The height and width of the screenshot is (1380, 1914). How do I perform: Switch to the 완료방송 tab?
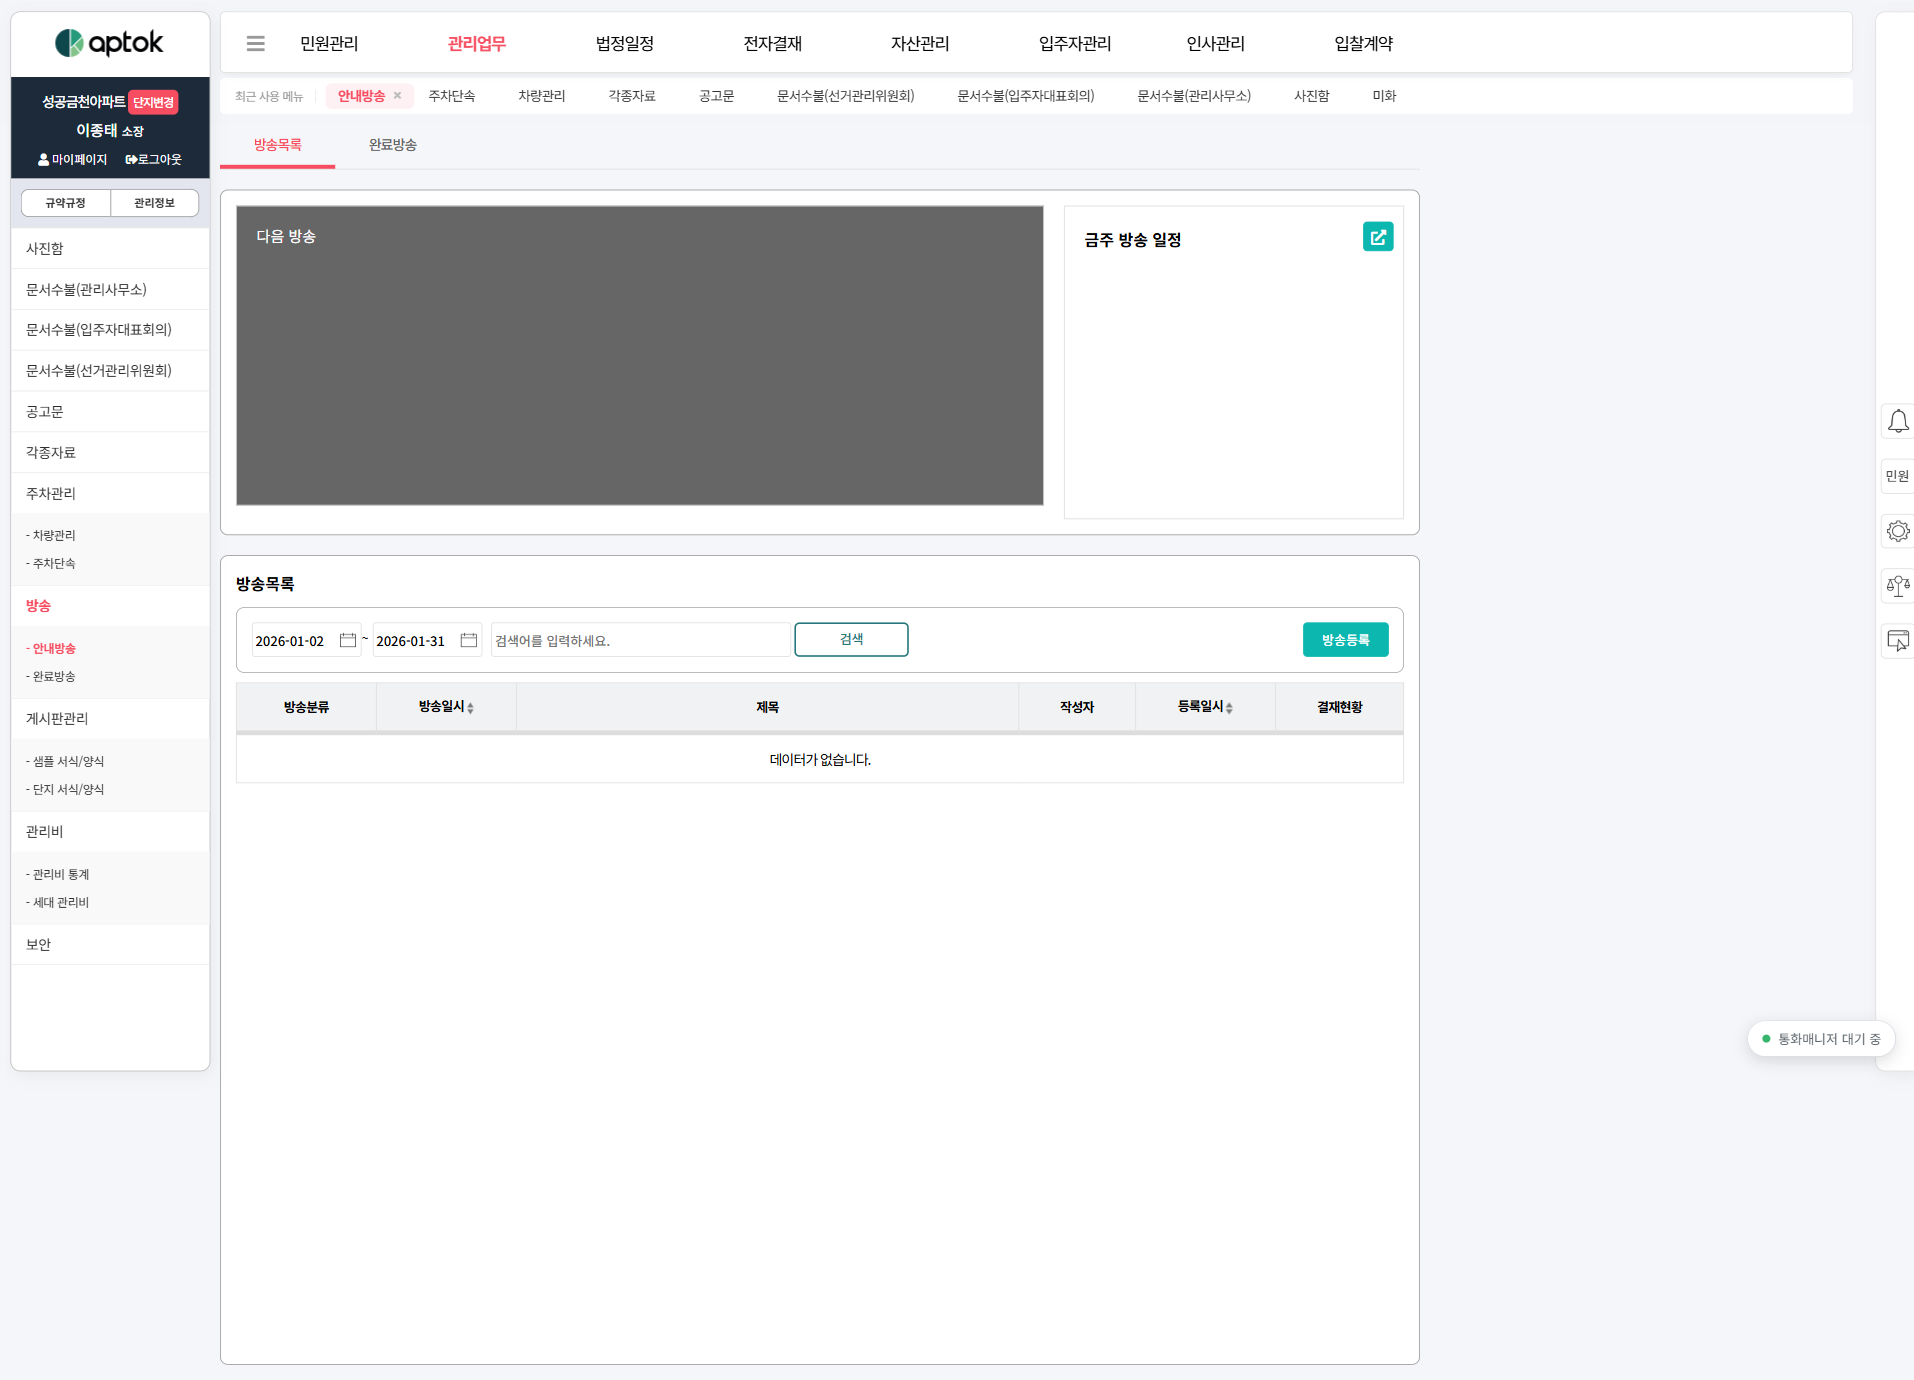tap(393, 145)
